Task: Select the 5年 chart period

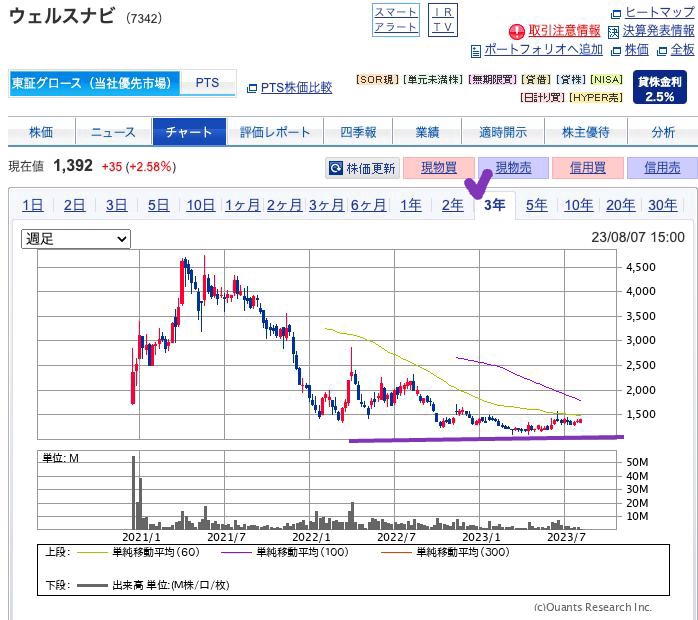Action: click(536, 205)
